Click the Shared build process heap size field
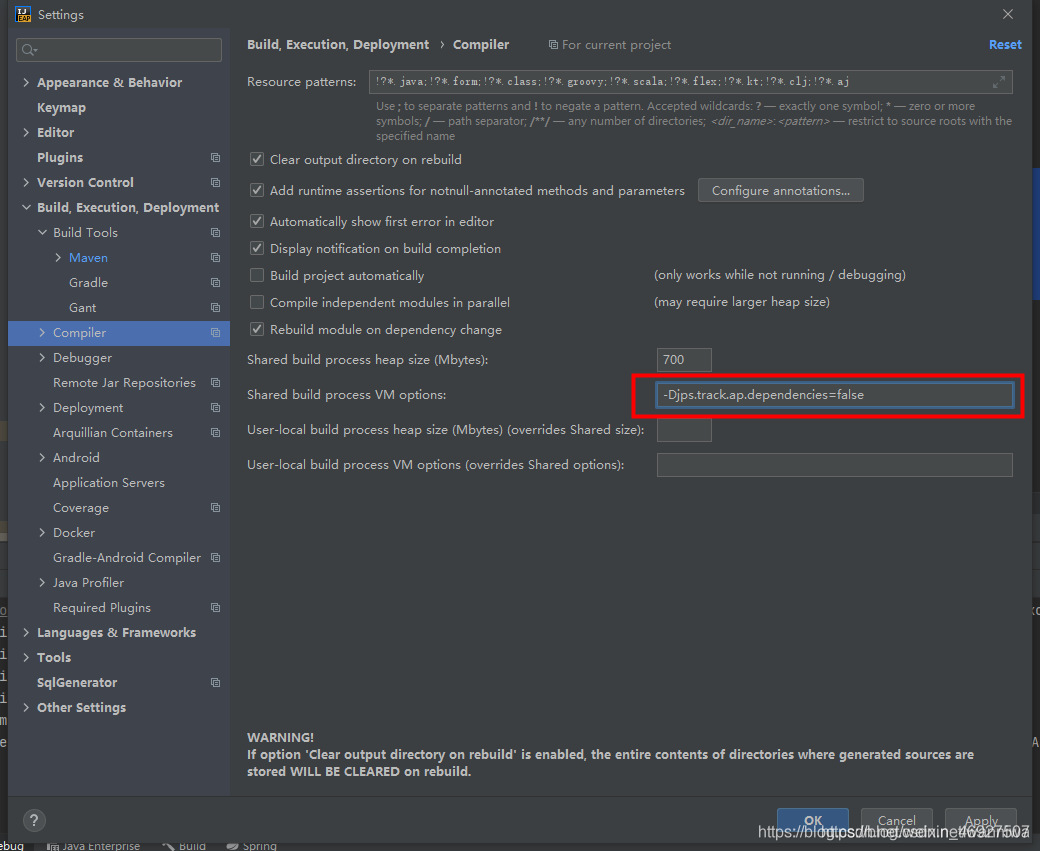The image size is (1040, 851). pos(684,360)
